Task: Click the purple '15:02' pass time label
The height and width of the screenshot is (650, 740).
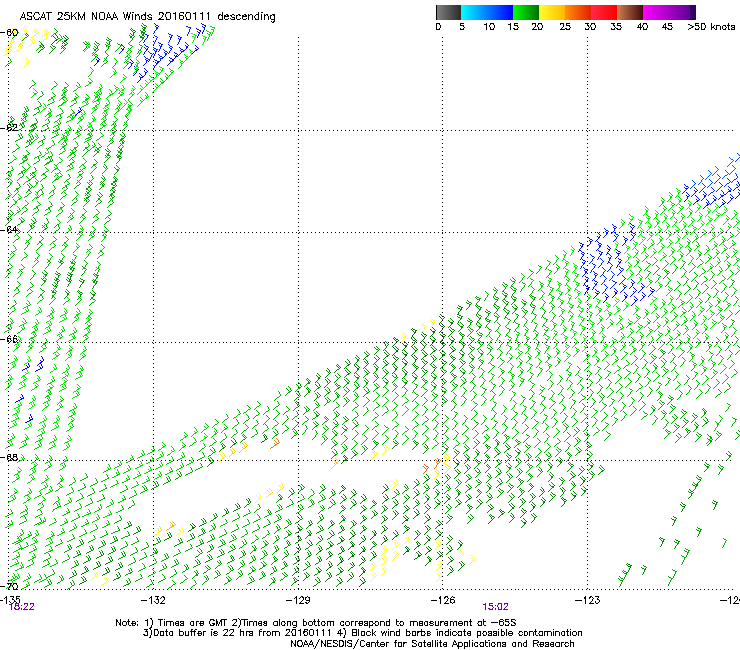Action: 496,607
